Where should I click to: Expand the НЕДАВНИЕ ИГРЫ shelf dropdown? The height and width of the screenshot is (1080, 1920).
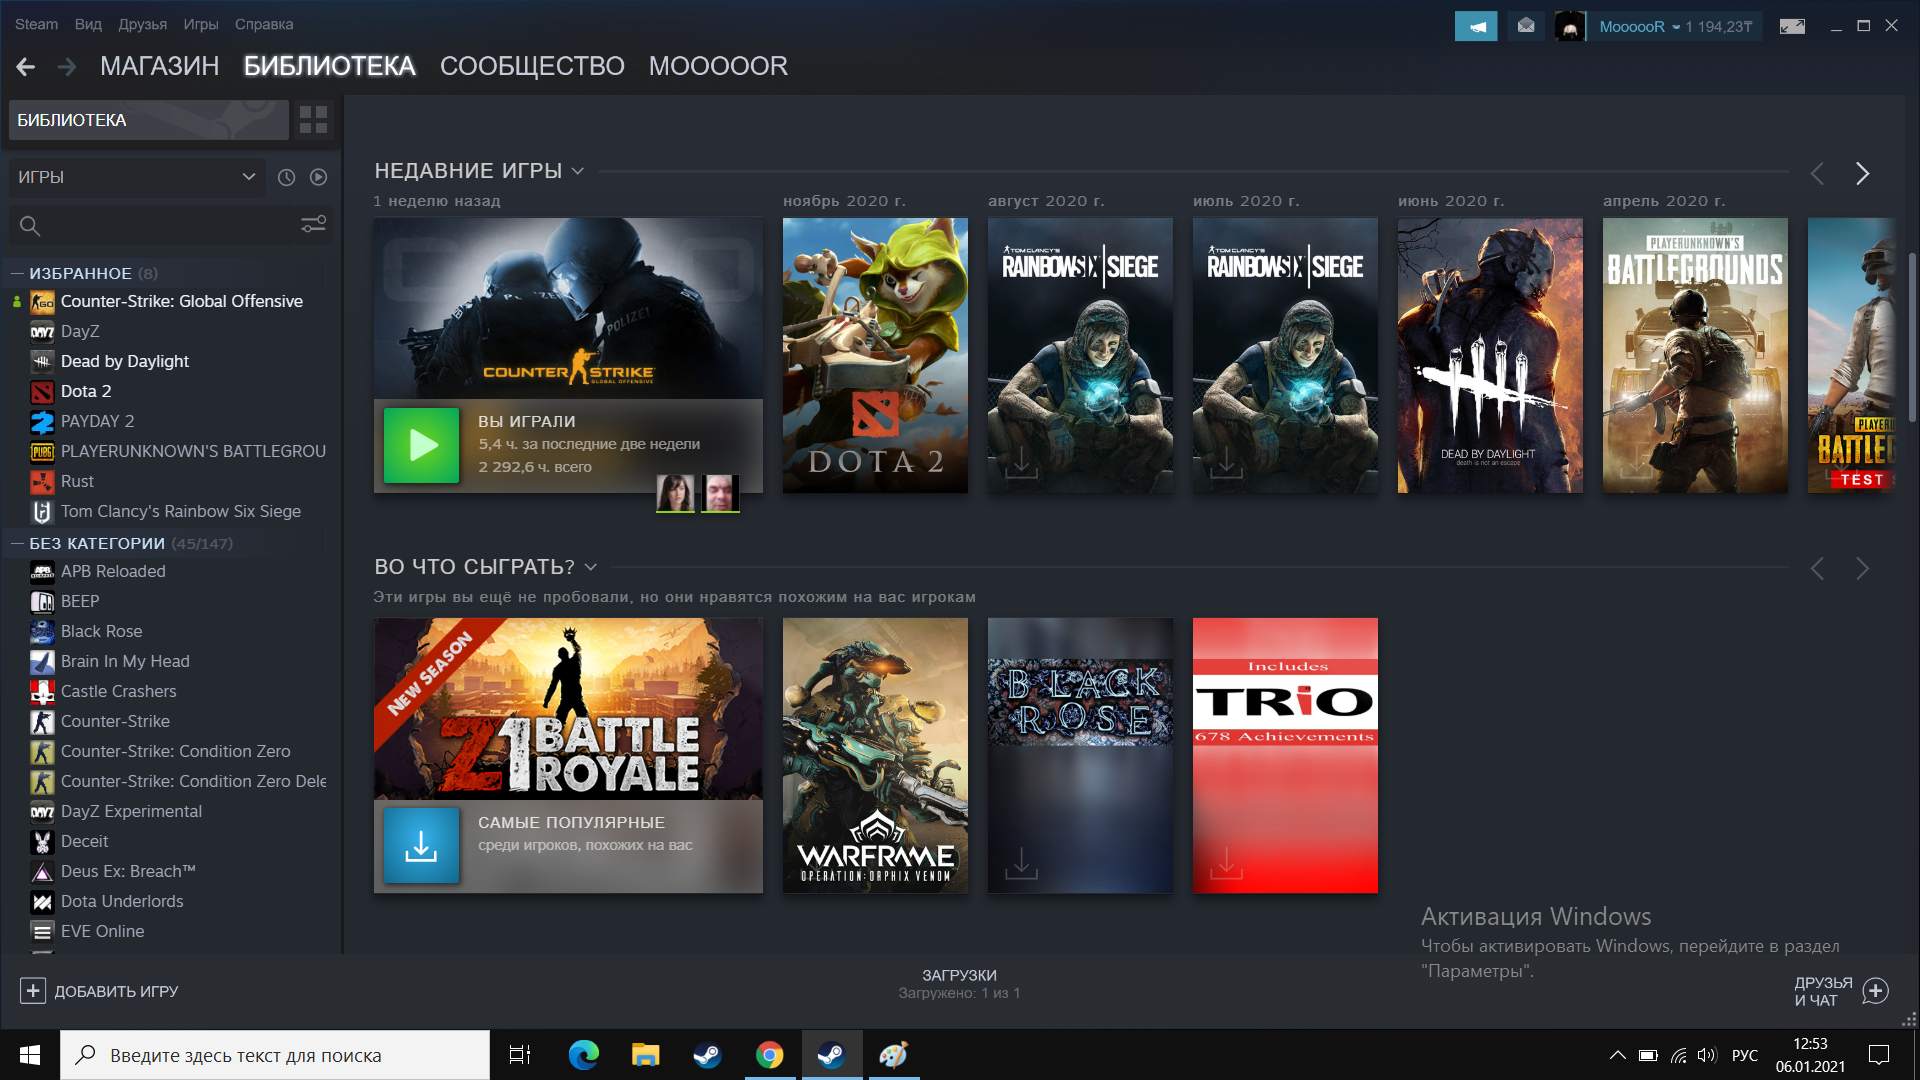click(578, 172)
